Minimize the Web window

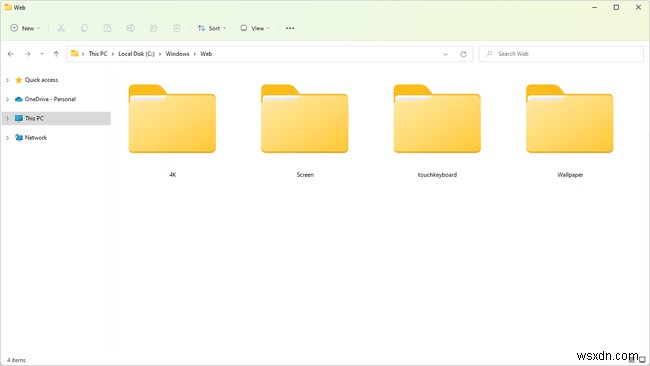point(594,7)
